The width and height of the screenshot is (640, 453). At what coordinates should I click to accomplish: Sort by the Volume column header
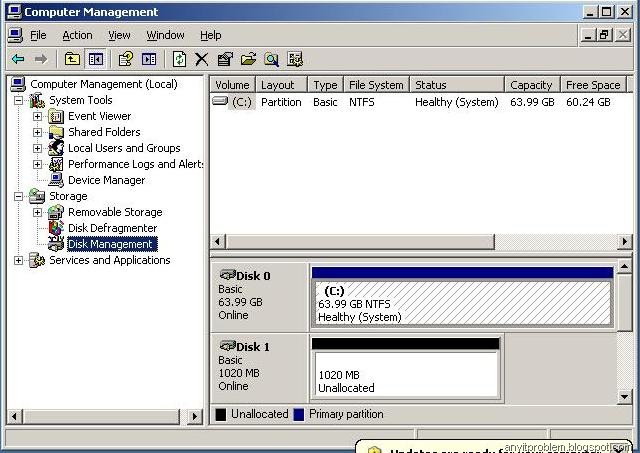click(232, 84)
